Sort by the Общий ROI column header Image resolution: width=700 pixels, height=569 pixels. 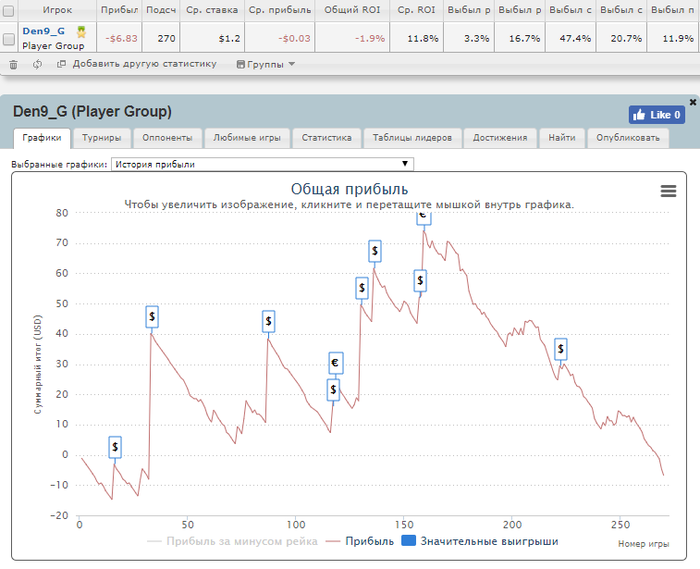click(352, 10)
